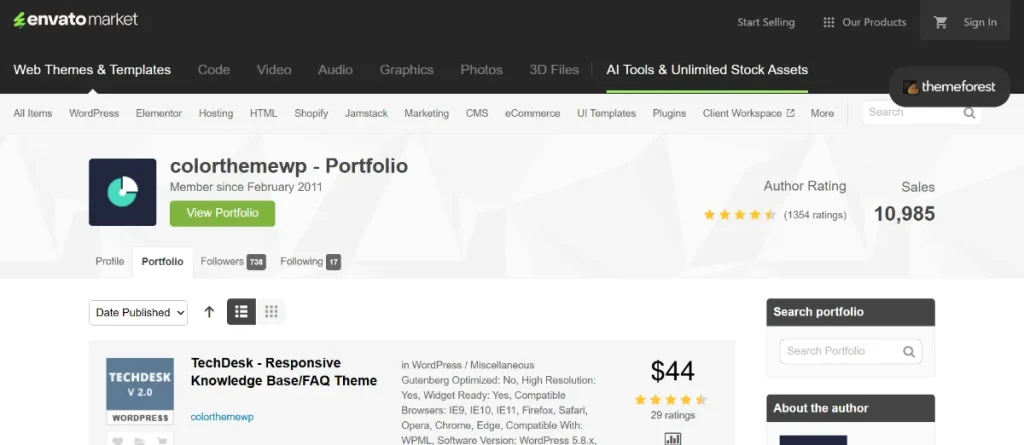Focus the Search Portfolio input field

click(850, 352)
